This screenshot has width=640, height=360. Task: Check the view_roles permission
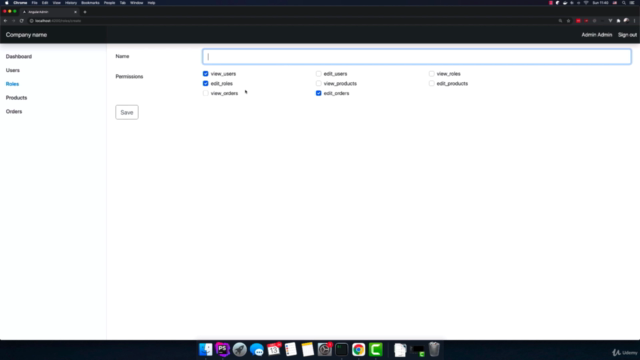point(431,74)
